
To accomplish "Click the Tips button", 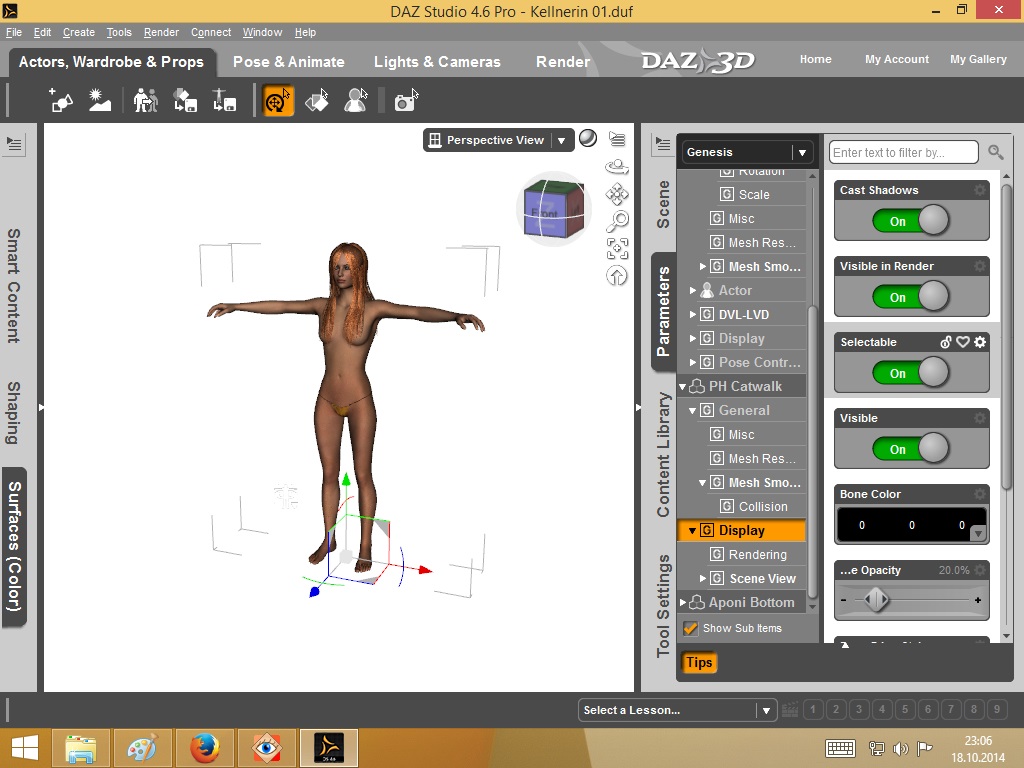I will tap(699, 662).
